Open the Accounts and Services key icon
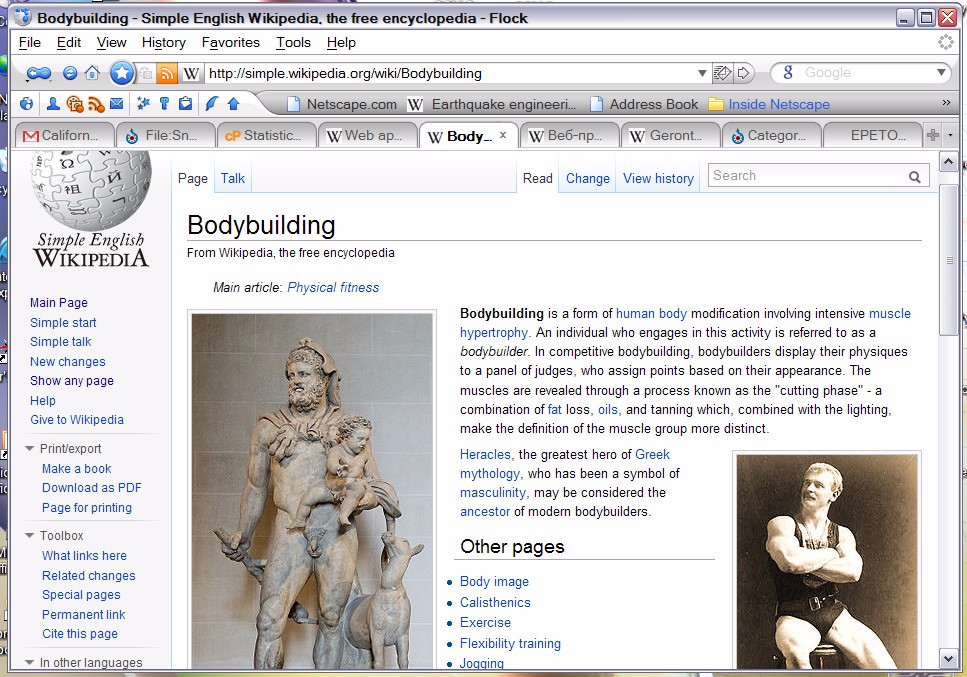Image resolution: width=967 pixels, height=677 pixels. 164,104
